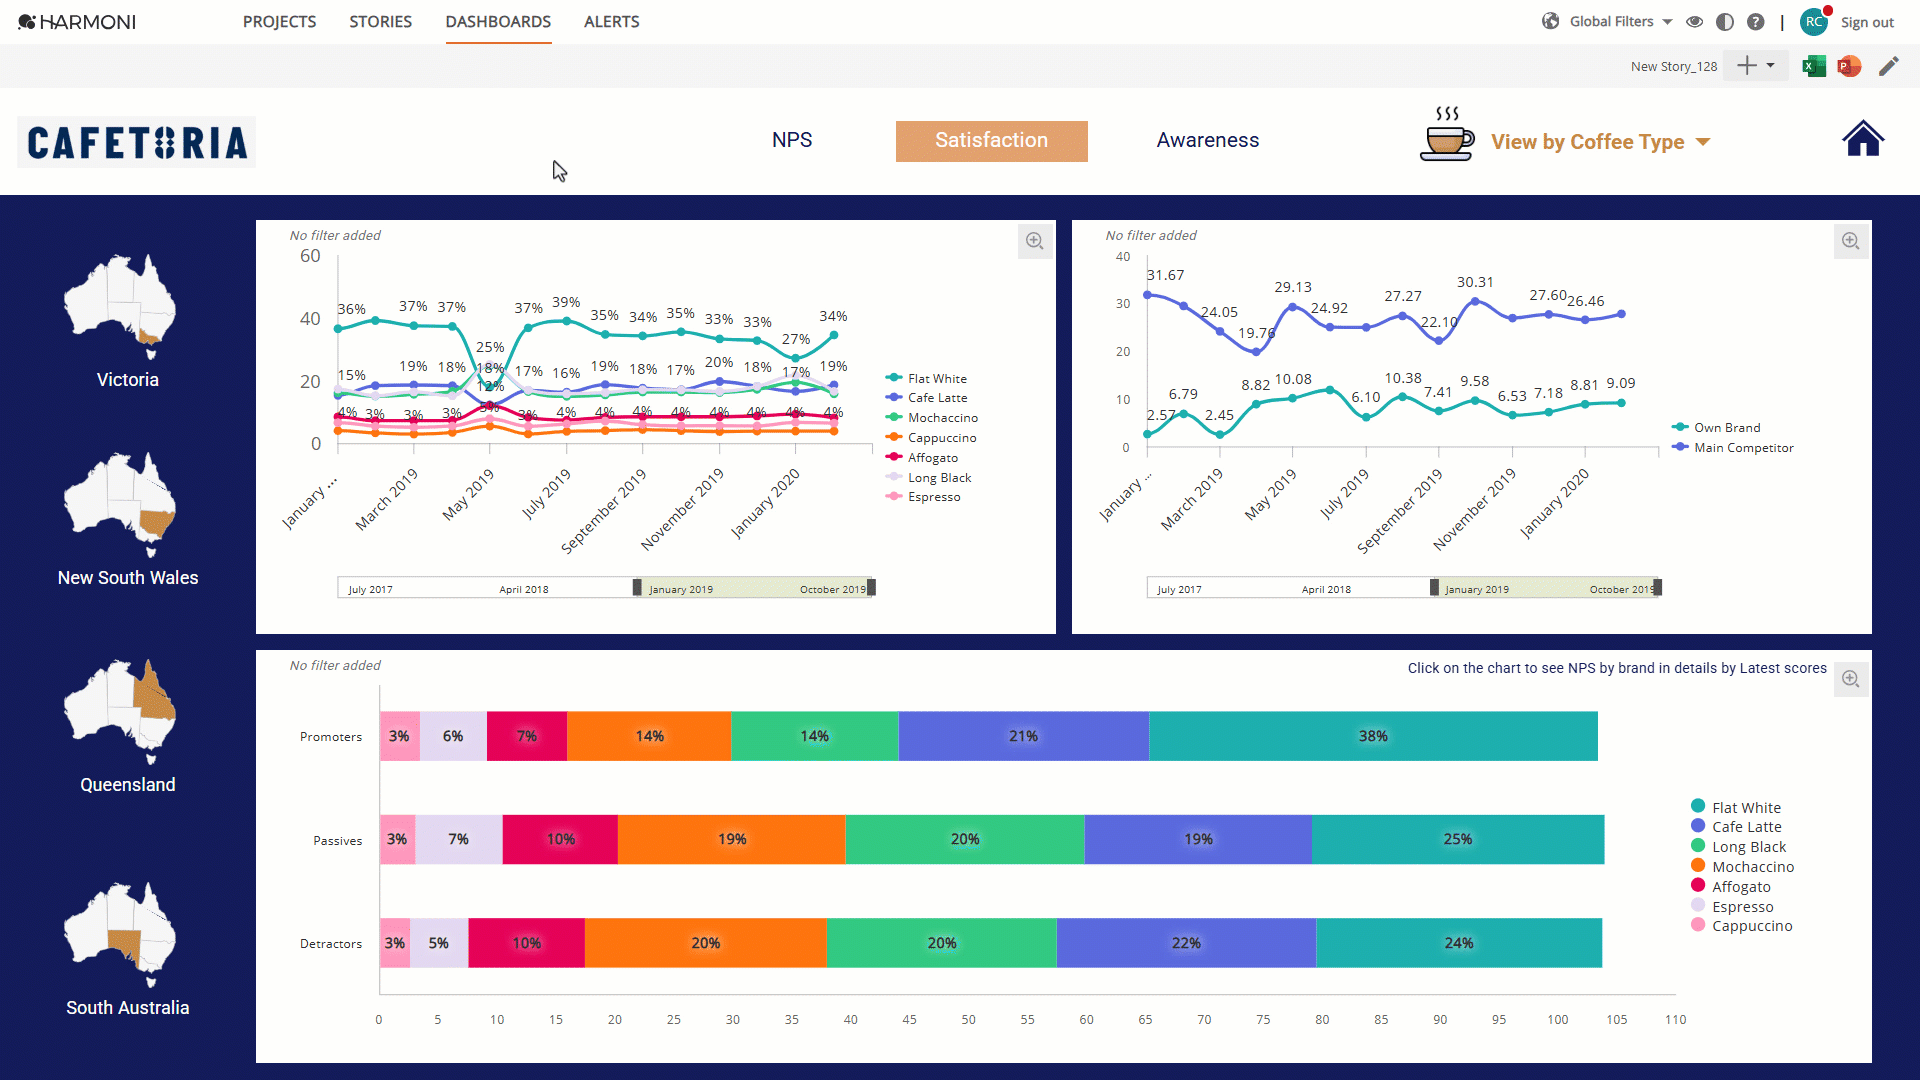
Task: Click Flat White swatch in bar chart legend
Action: coord(1698,806)
